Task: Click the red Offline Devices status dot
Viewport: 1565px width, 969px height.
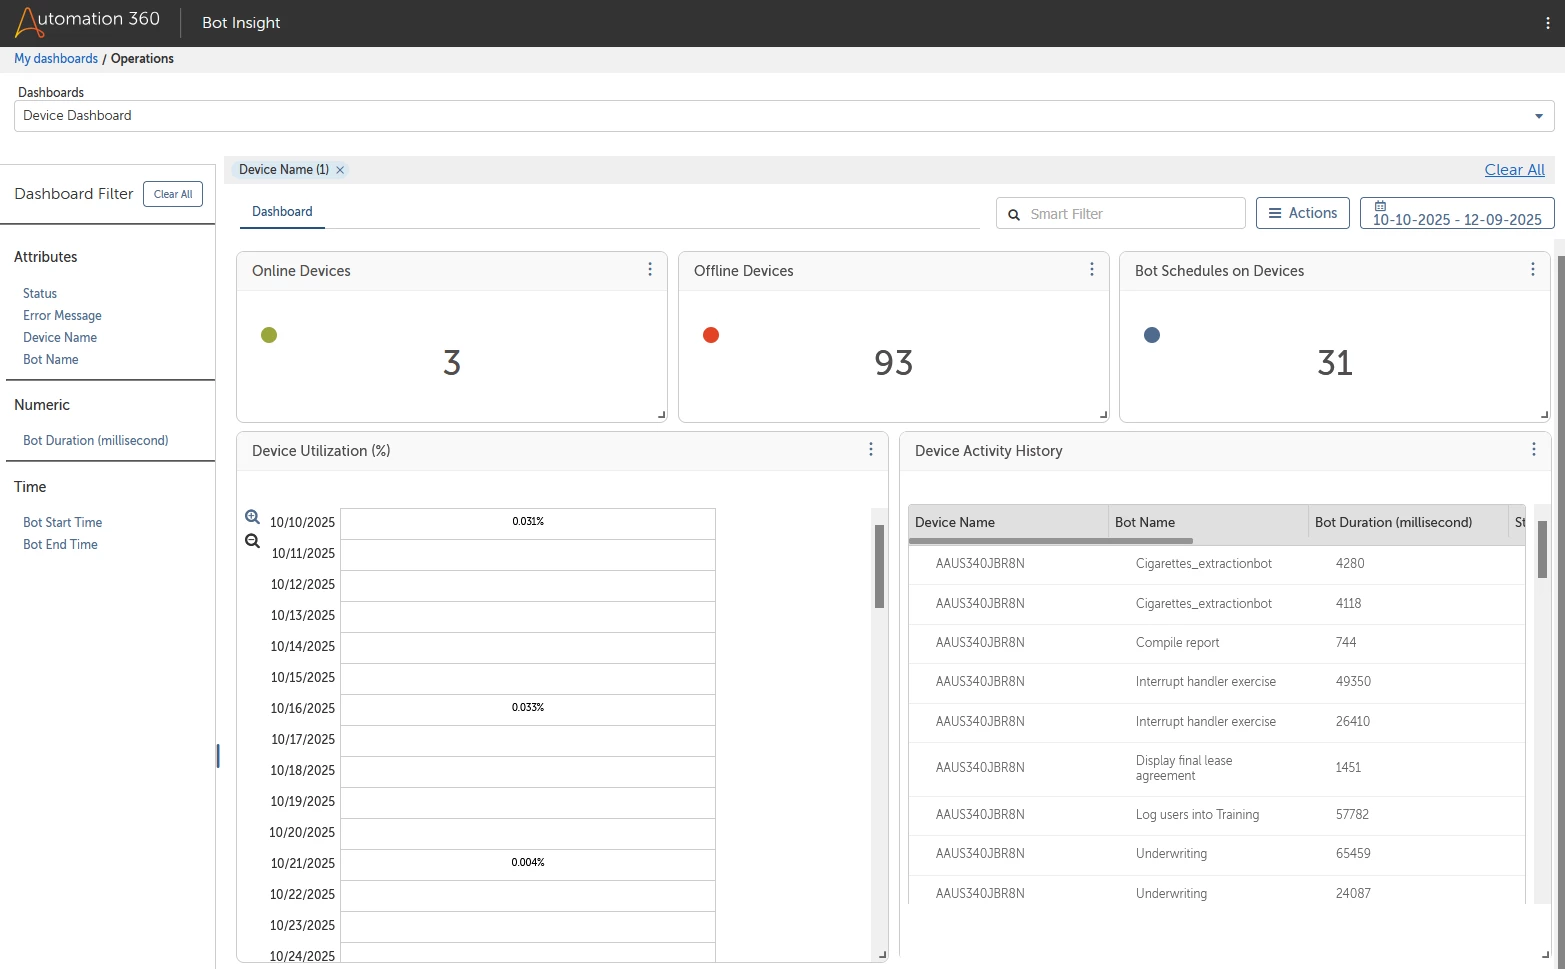Action: pos(711,335)
